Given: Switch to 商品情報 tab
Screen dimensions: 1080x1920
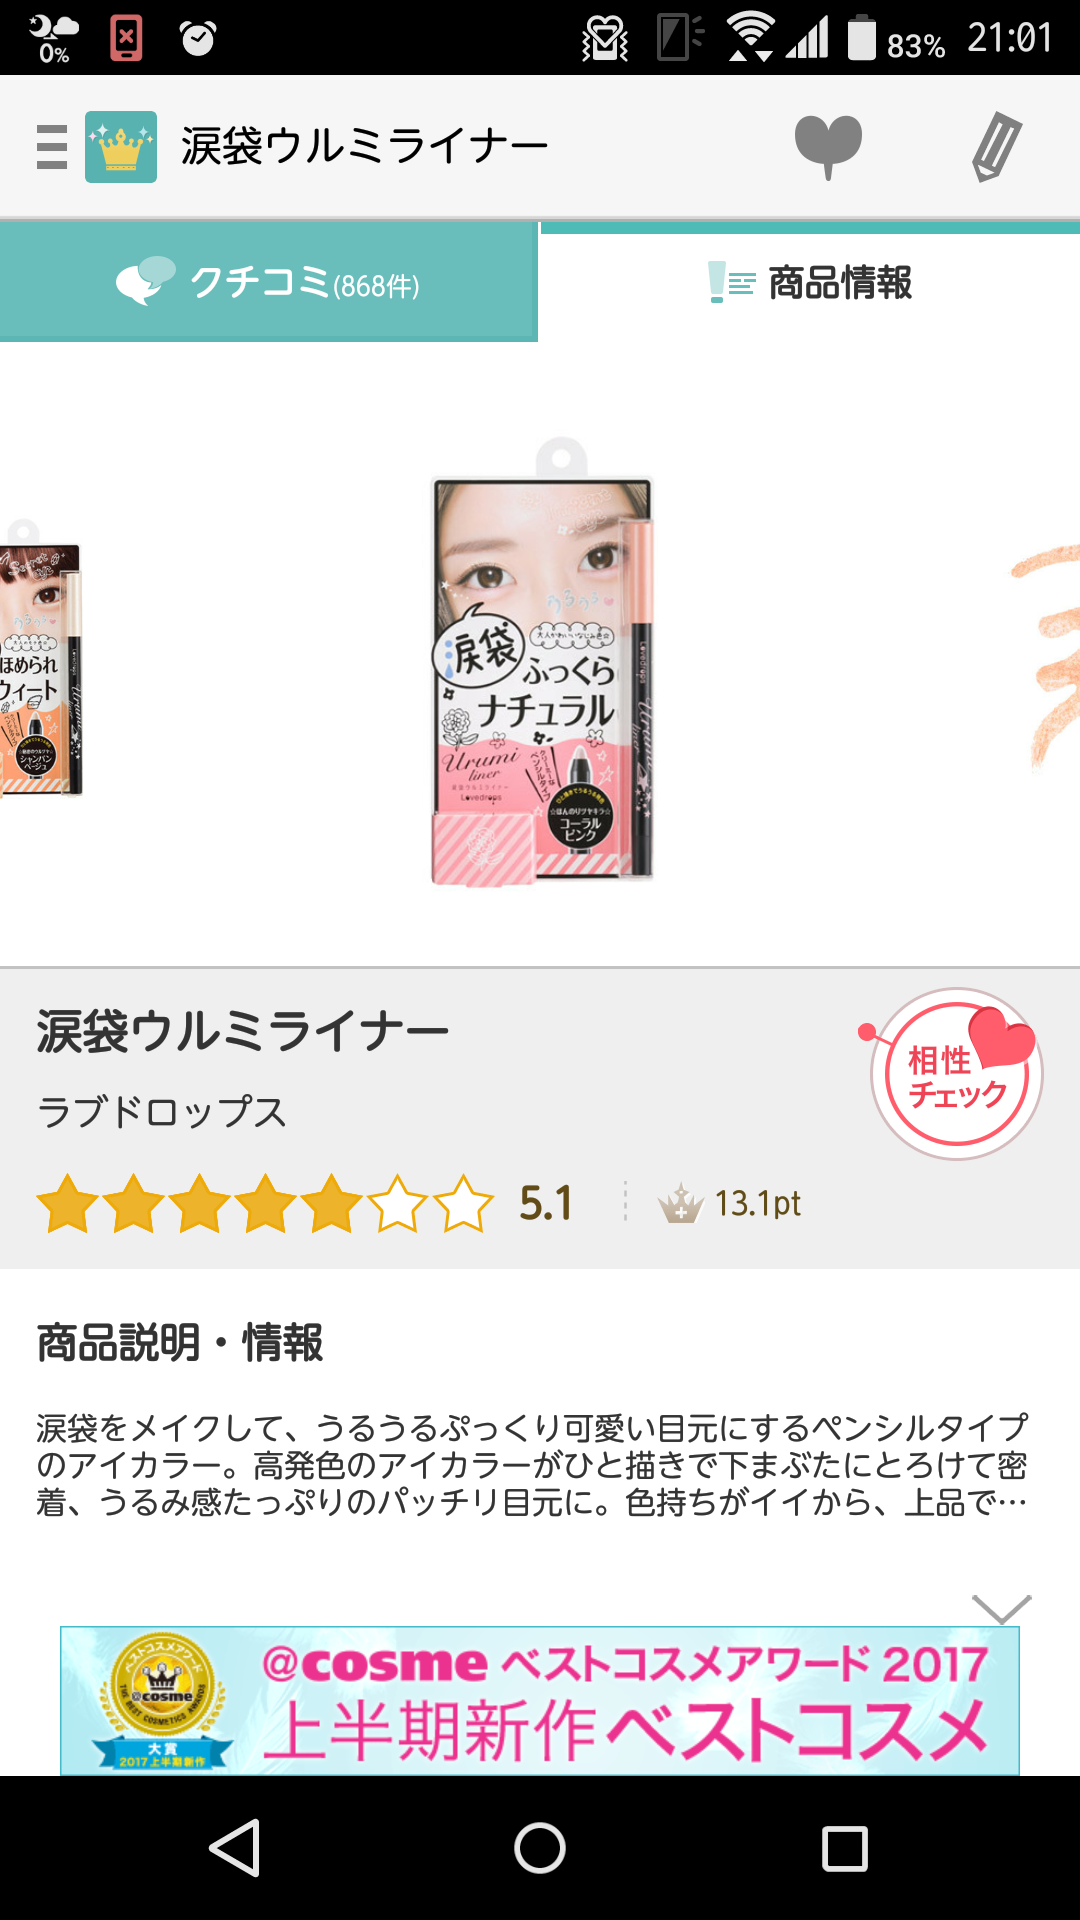Looking at the screenshot, I should point(810,282).
